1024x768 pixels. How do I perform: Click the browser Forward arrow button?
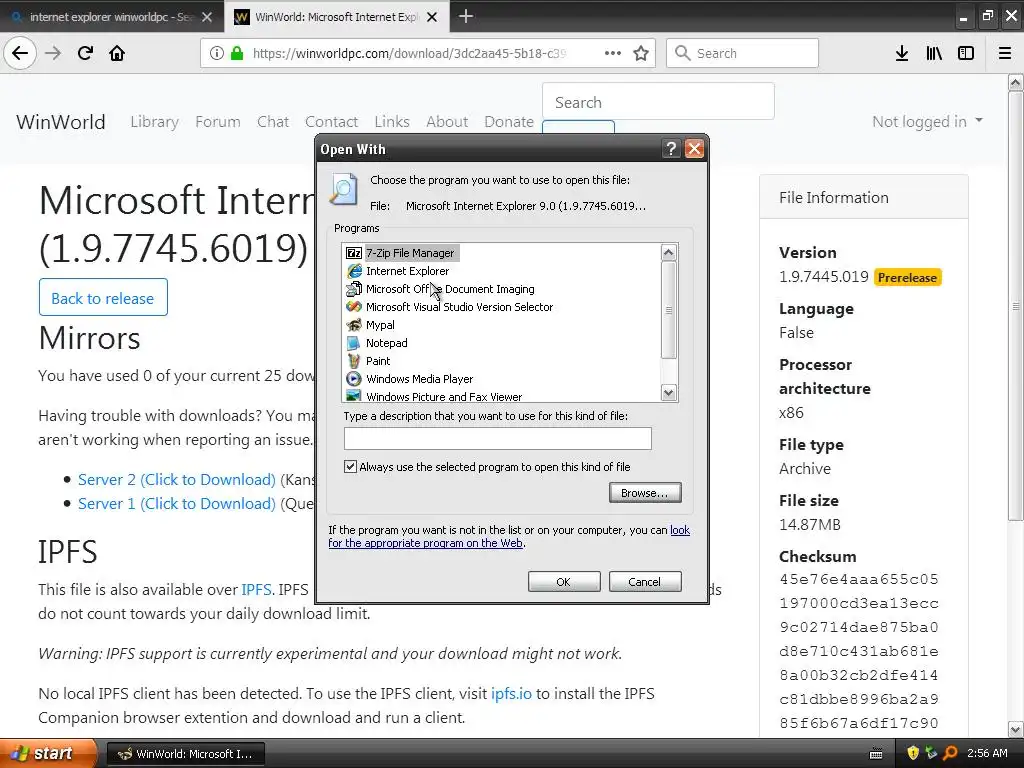coord(53,53)
